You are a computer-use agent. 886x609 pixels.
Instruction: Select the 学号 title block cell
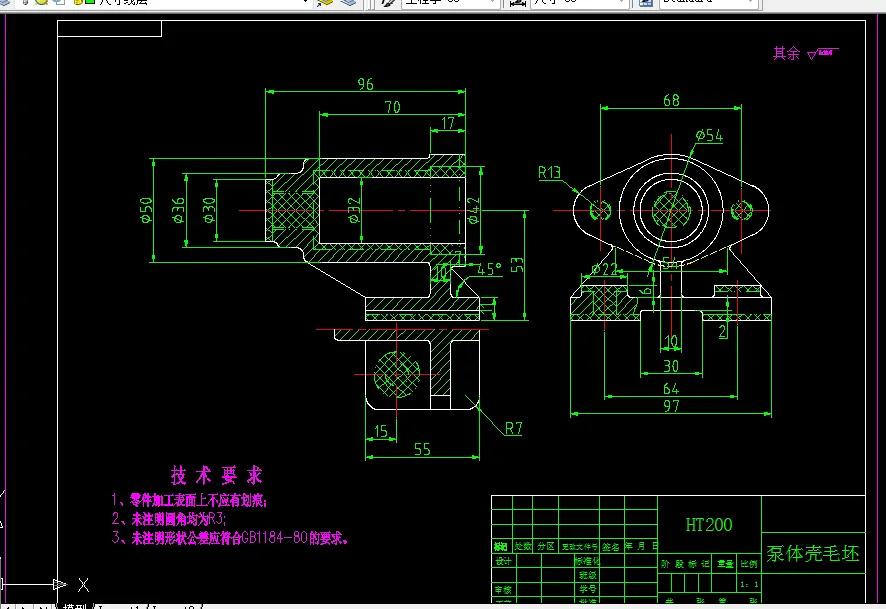tap(587, 589)
